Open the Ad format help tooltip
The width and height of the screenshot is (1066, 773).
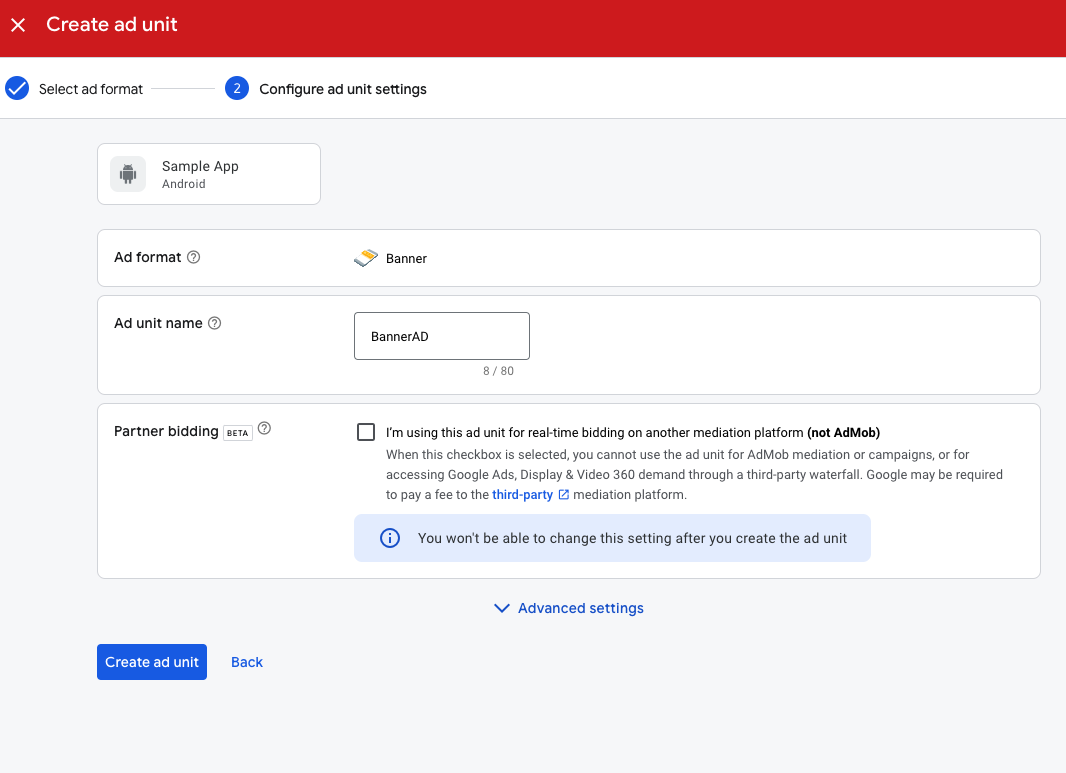pyautogui.click(x=192, y=257)
